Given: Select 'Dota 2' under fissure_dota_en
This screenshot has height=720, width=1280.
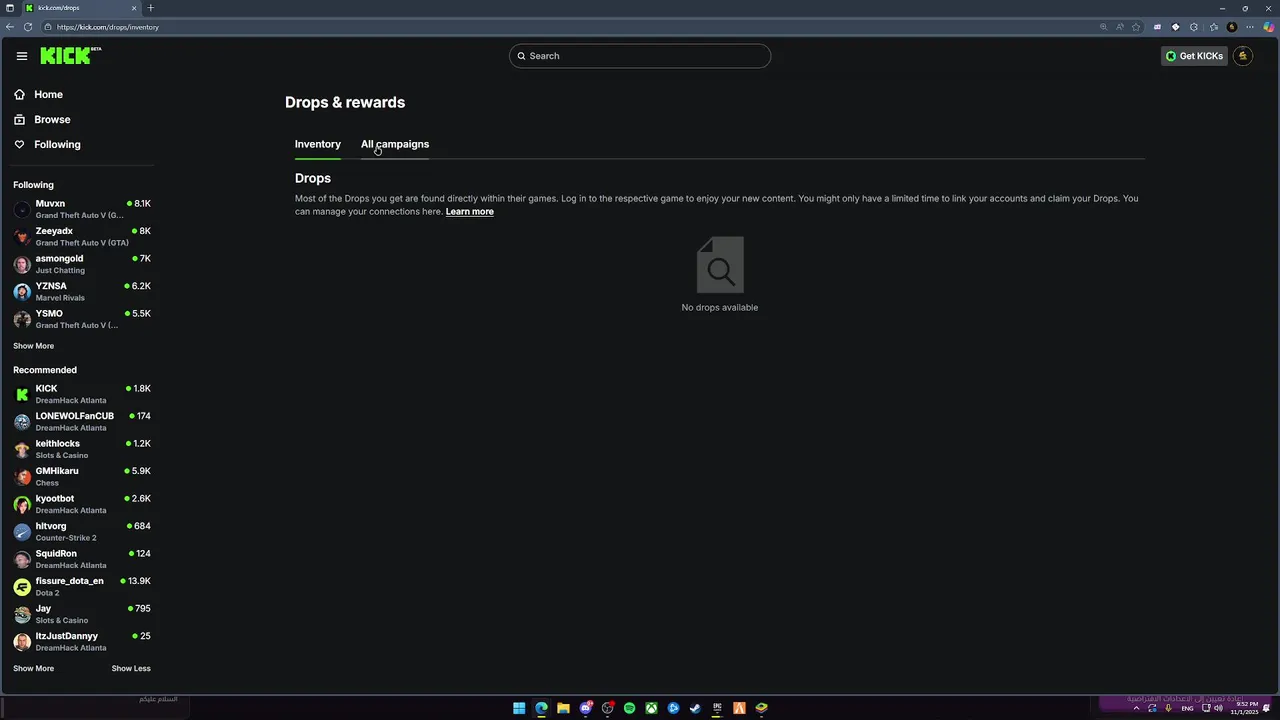Looking at the screenshot, I should click(x=47, y=593).
